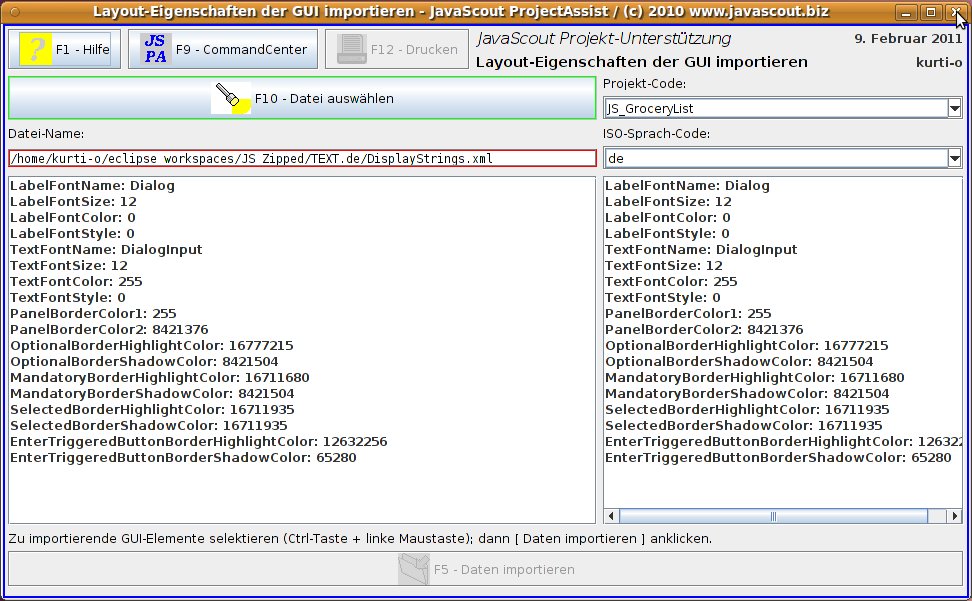972x601 pixels.
Task: Expand the Projekt-Code dropdown arrow
Action: 954,108
